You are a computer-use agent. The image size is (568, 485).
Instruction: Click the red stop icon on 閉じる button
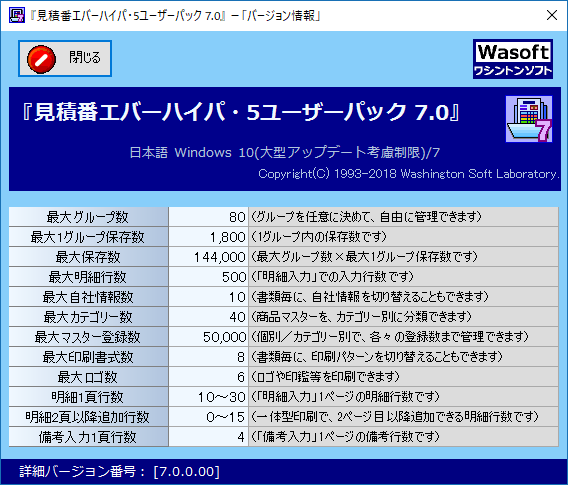click(x=41, y=59)
